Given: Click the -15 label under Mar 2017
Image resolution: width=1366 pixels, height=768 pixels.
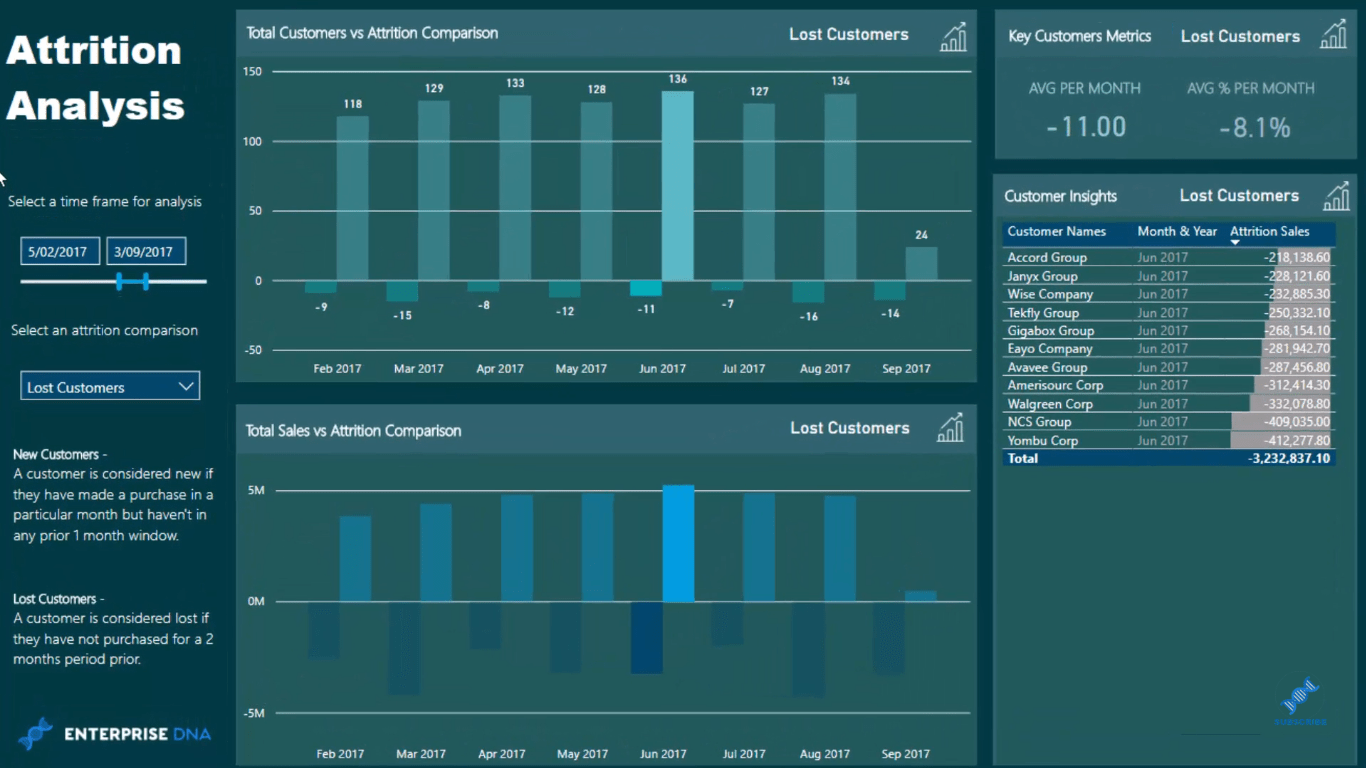Looking at the screenshot, I should [x=402, y=315].
